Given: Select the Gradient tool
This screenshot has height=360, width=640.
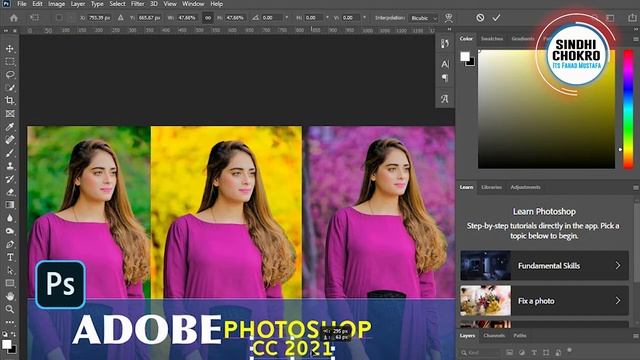Looking at the screenshot, I should [10, 205].
